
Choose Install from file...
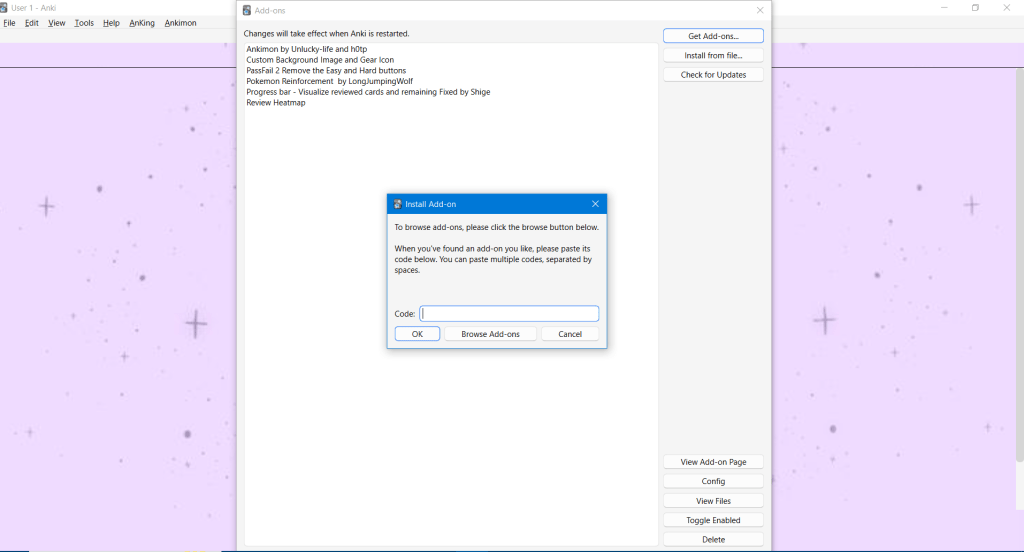point(713,55)
